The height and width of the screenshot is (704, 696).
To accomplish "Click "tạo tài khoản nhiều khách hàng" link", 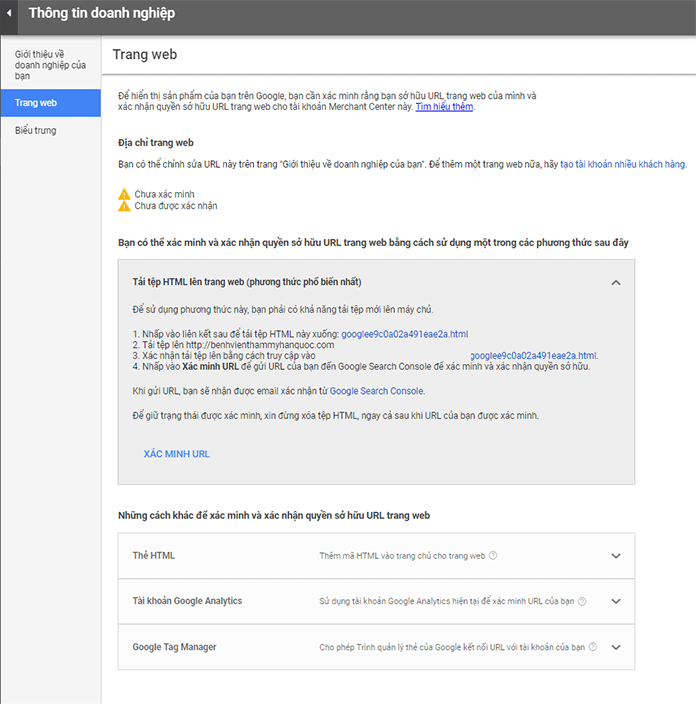I will point(622,163).
